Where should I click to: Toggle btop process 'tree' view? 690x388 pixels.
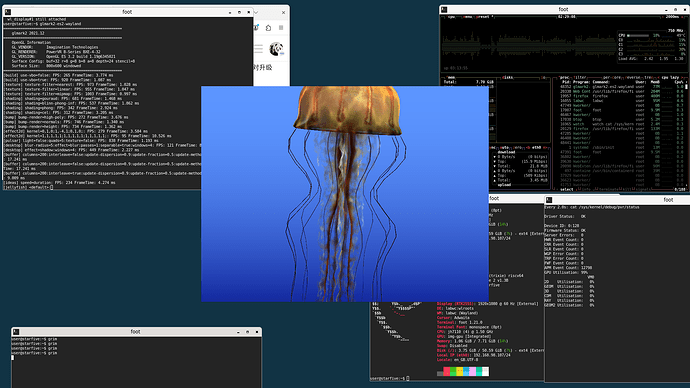[648, 77]
